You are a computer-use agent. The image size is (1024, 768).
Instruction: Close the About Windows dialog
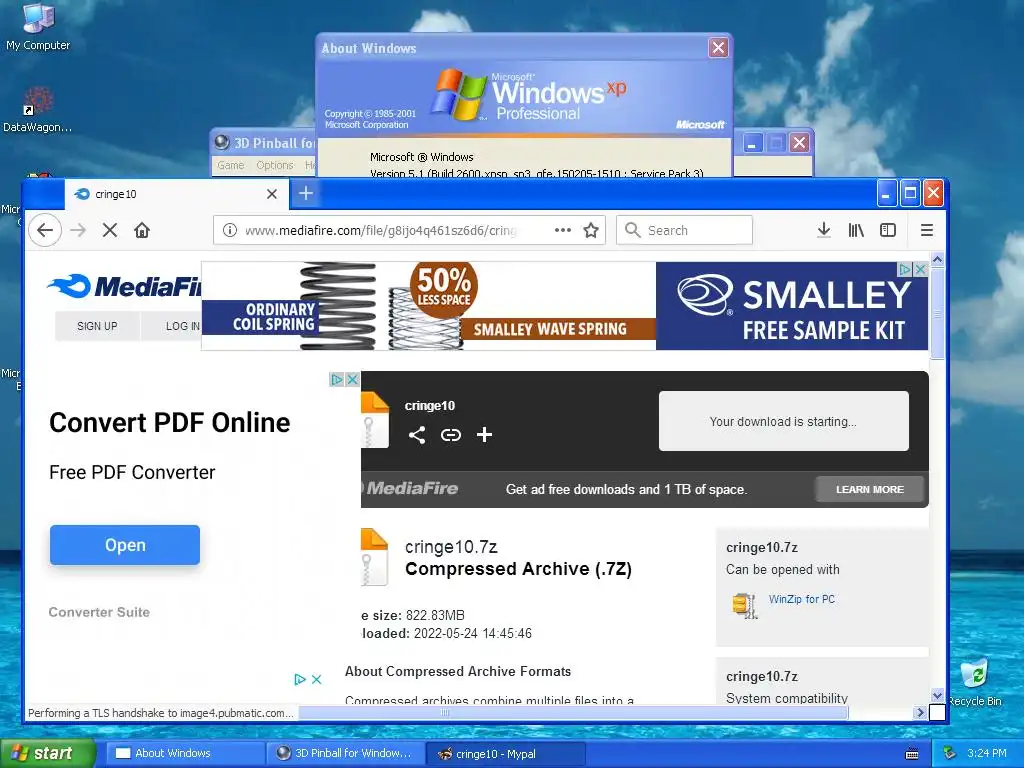718,48
